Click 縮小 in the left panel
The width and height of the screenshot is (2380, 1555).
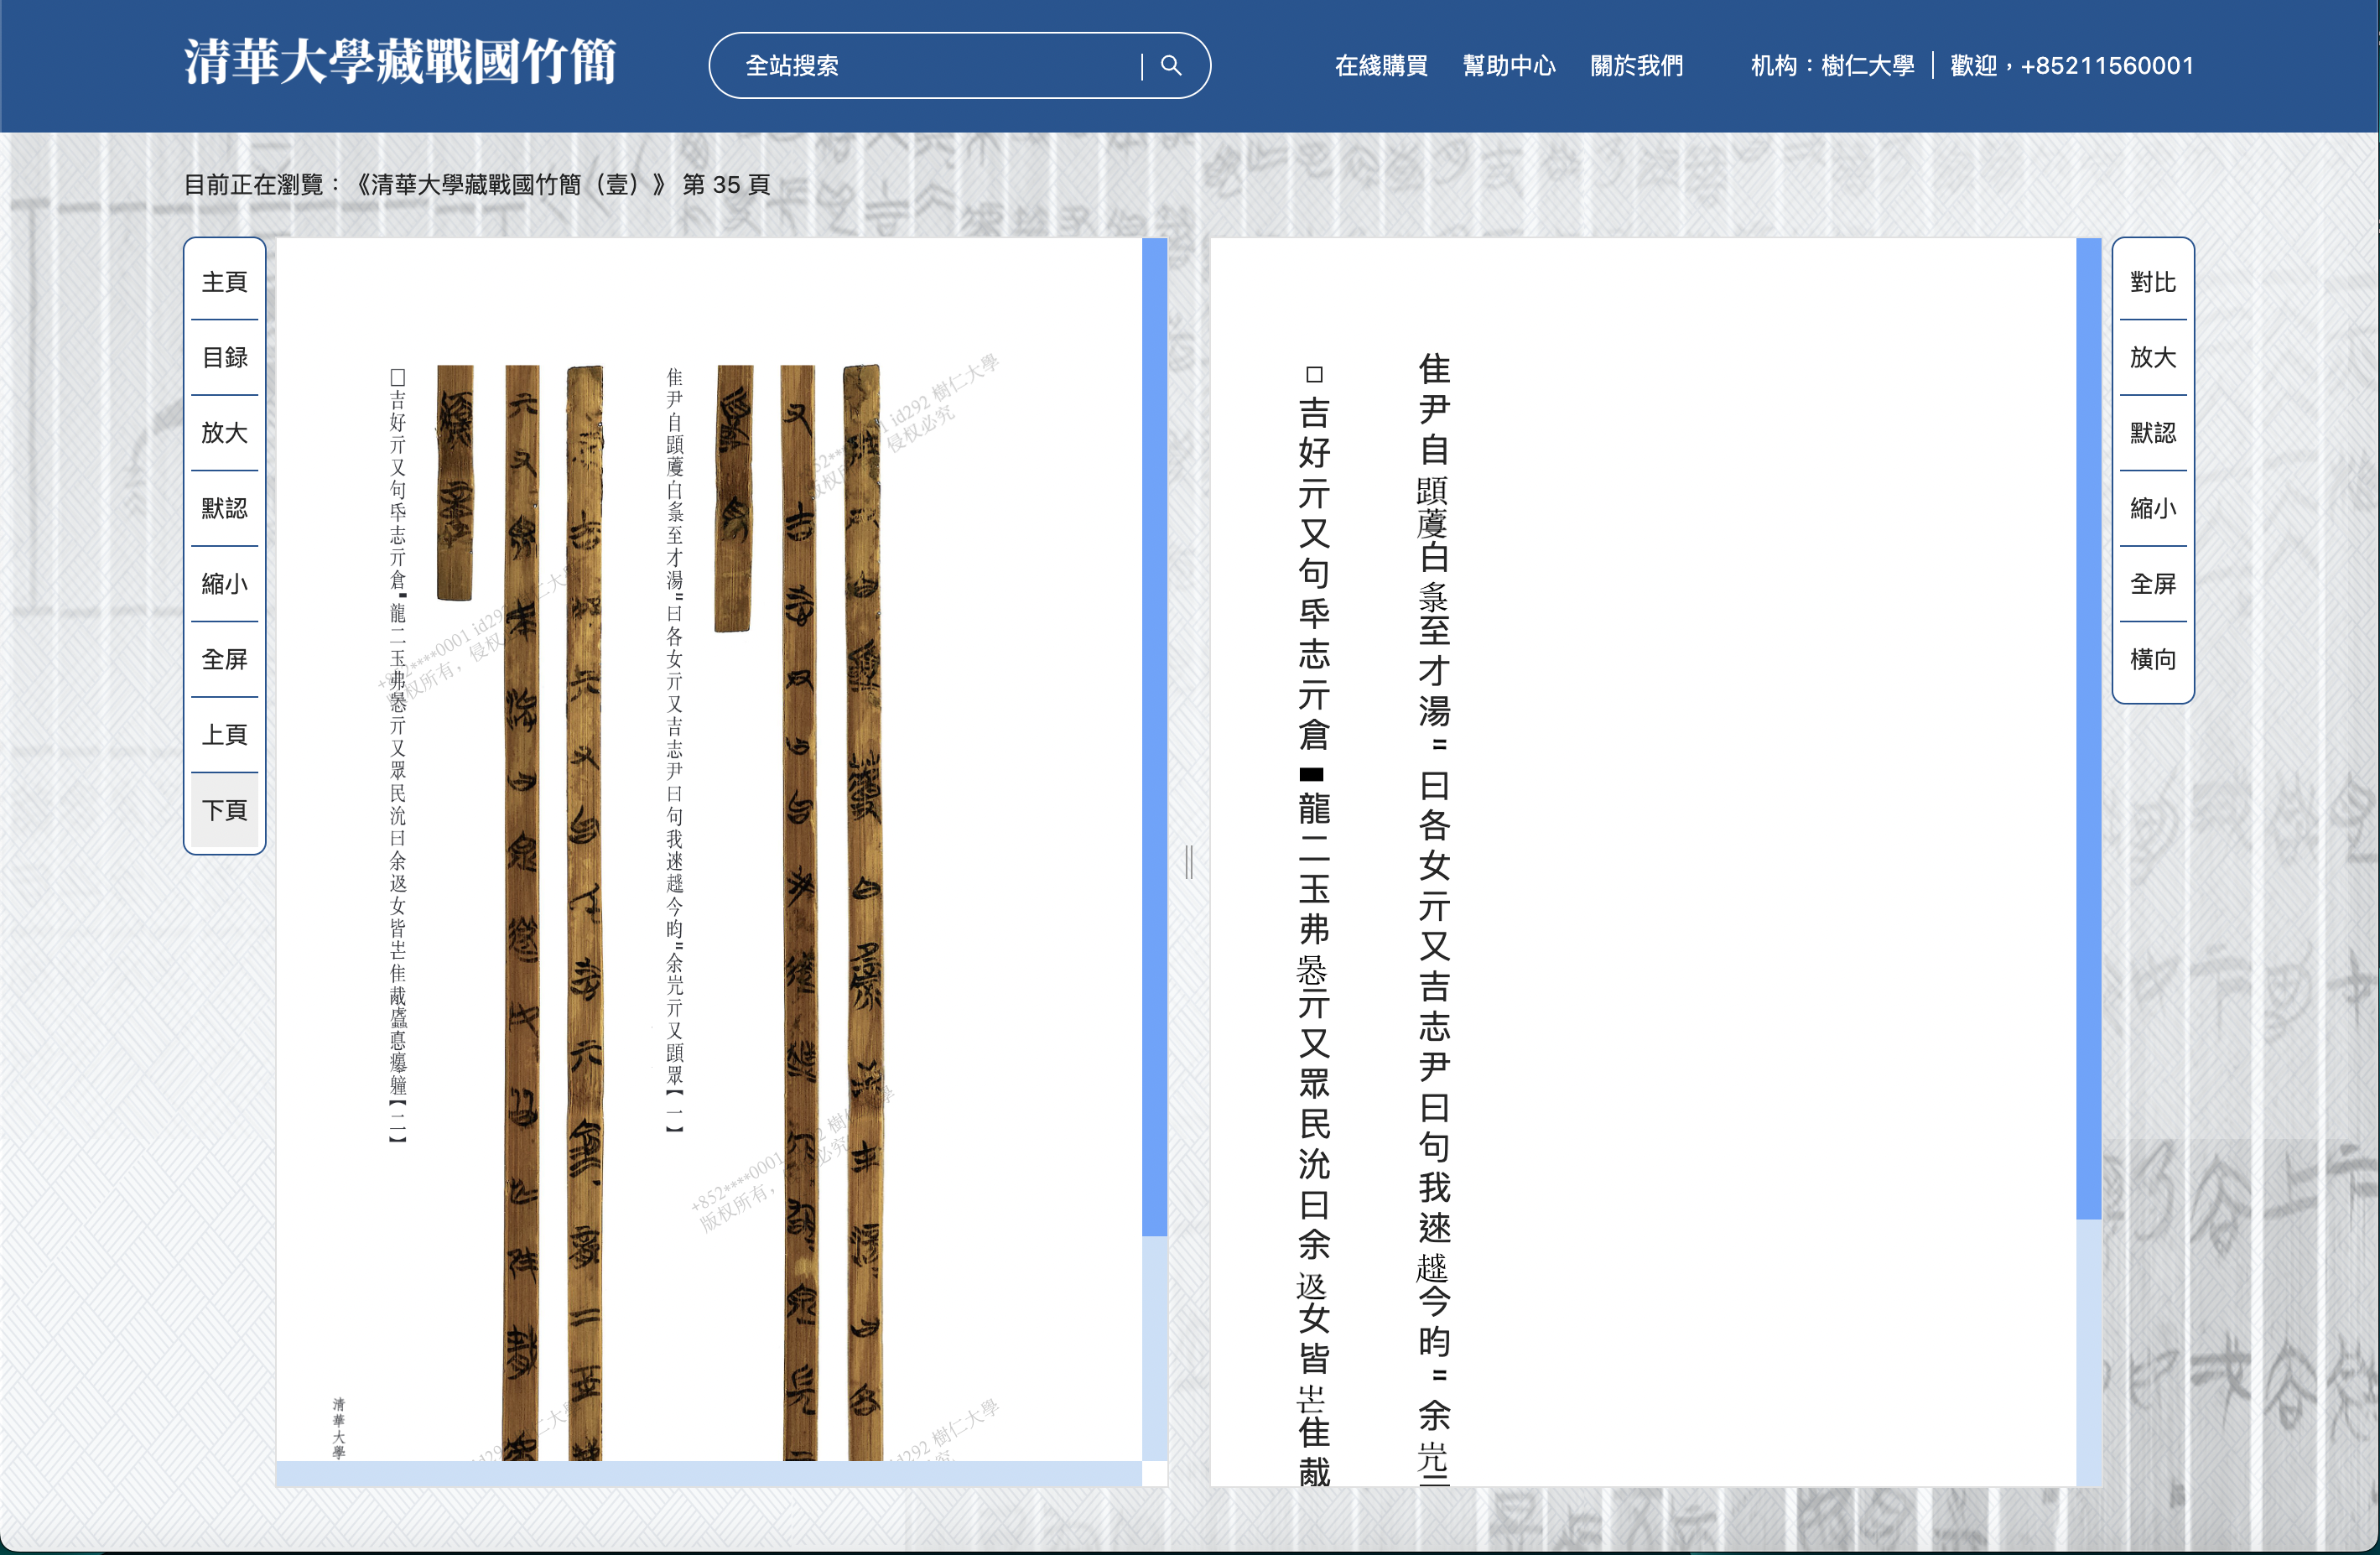pos(224,584)
